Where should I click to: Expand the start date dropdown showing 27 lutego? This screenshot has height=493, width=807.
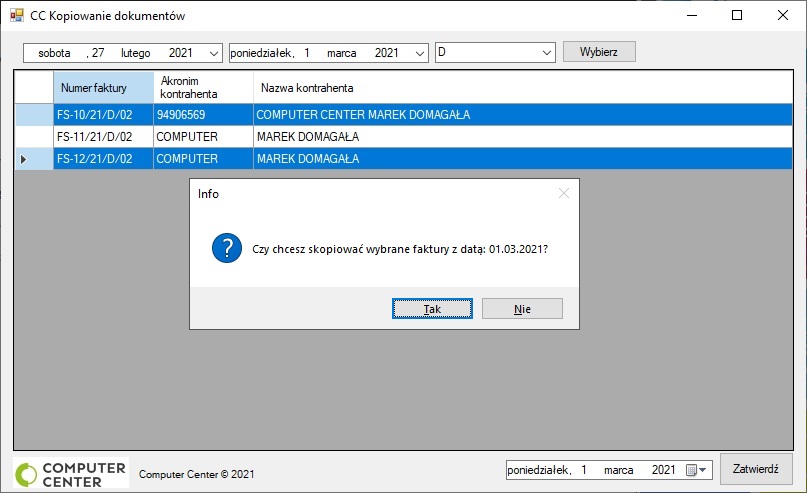(214, 53)
